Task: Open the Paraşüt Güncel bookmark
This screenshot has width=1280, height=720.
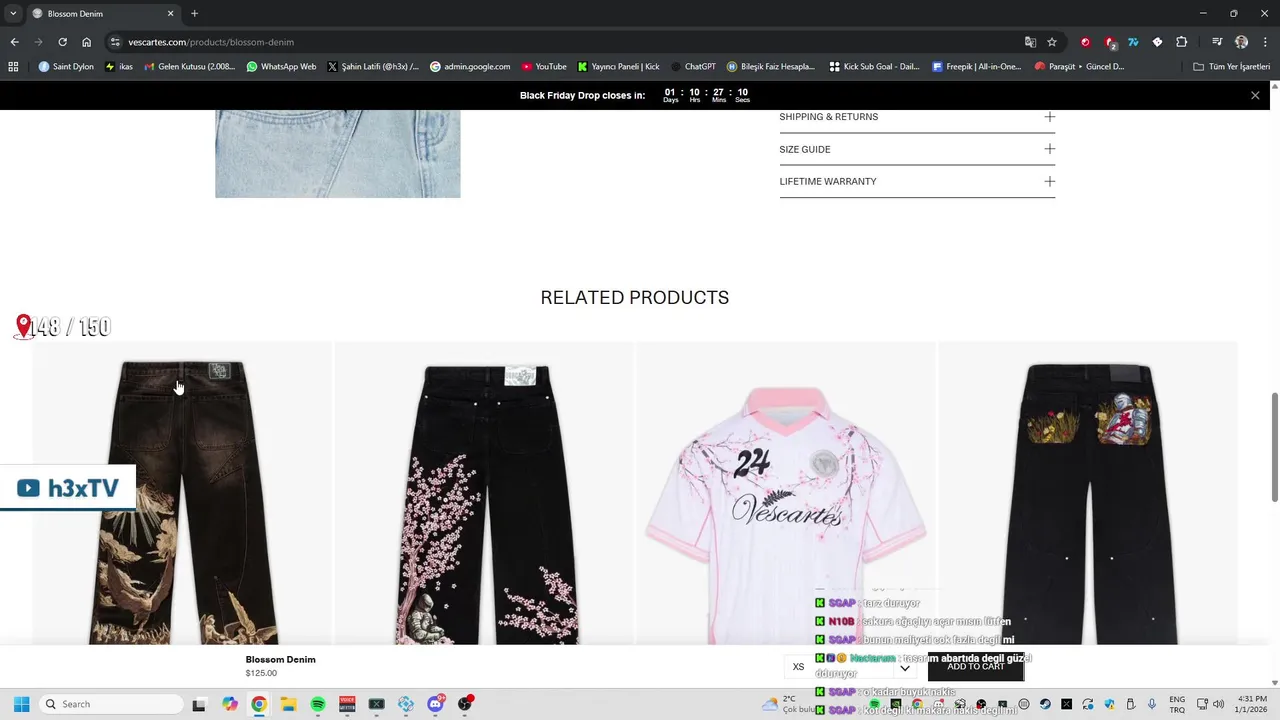Action: [1079, 67]
